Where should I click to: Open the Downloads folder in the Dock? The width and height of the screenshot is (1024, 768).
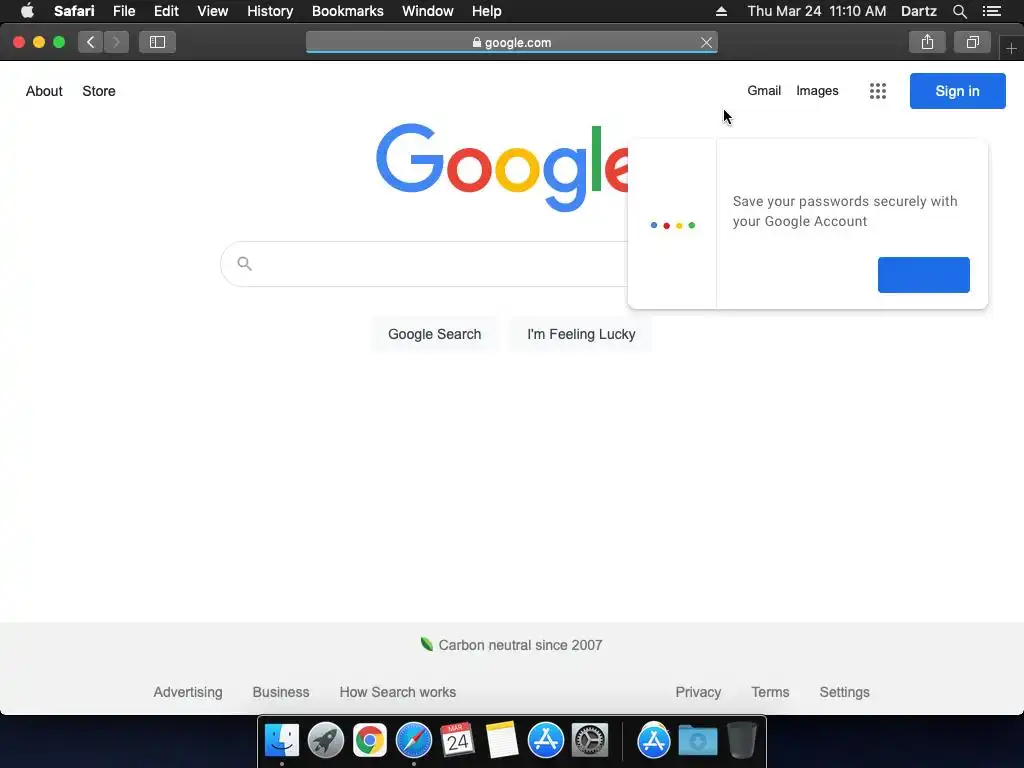pos(697,741)
